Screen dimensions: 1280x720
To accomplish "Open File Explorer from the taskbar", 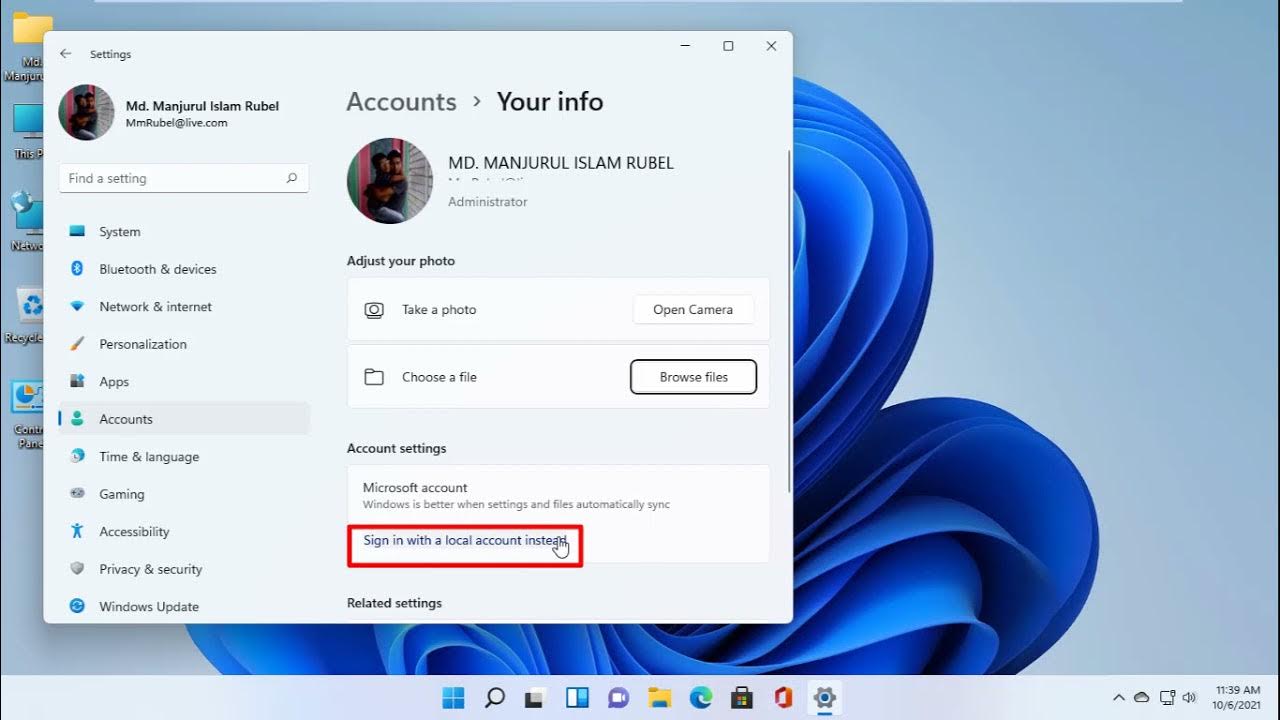I will (659, 697).
